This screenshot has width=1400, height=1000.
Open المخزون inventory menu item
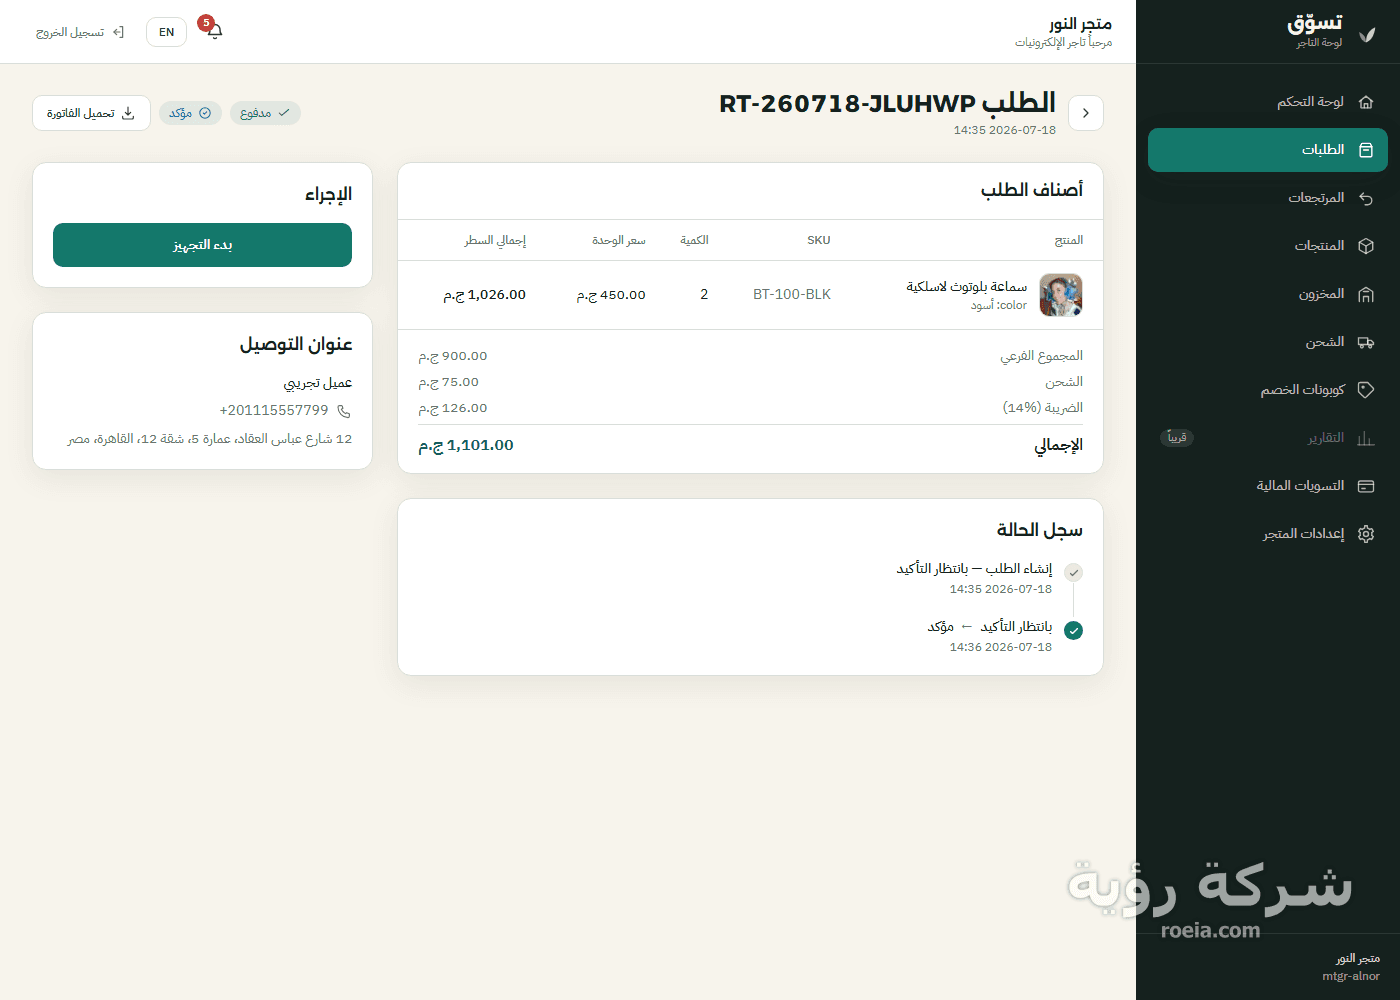(1268, 294)
